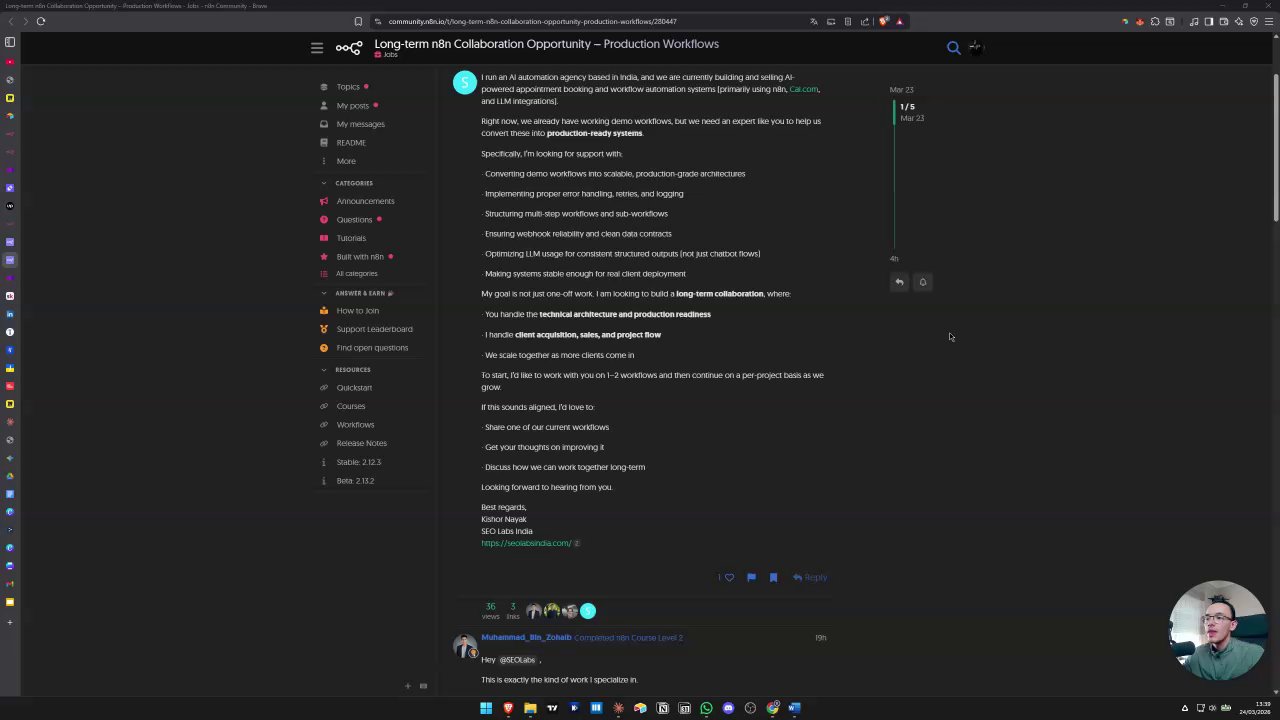
Task: Open the n8n logo home link
Action: (349, 47)
